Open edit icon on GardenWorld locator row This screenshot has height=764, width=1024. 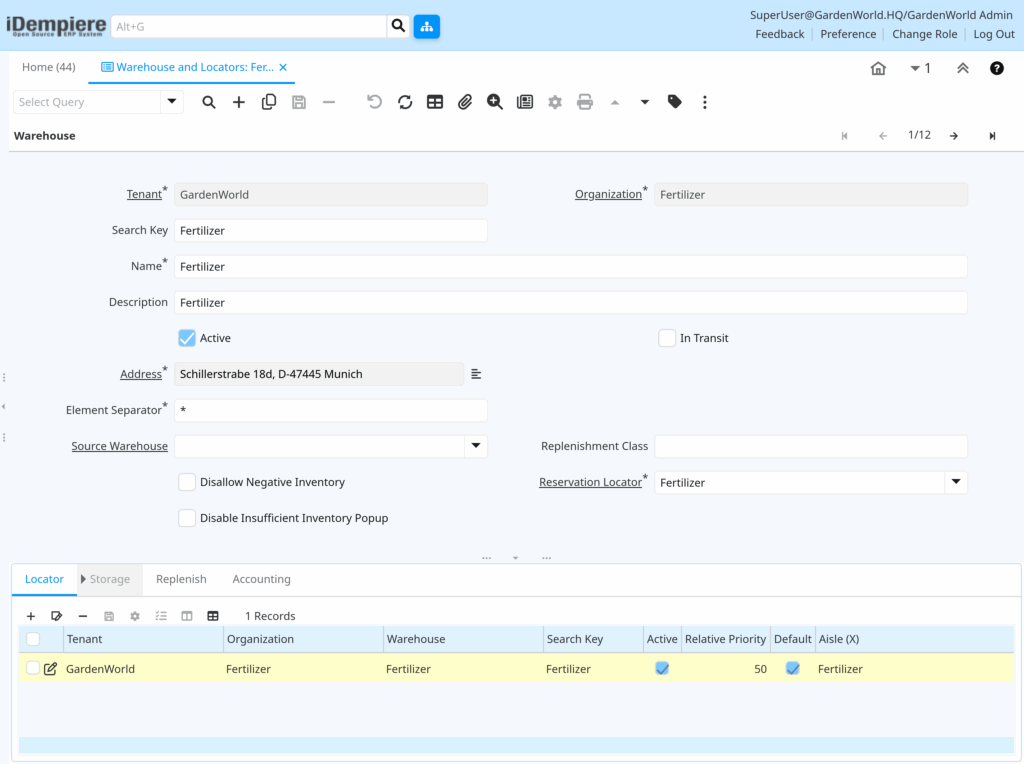(x=50, y=669)
